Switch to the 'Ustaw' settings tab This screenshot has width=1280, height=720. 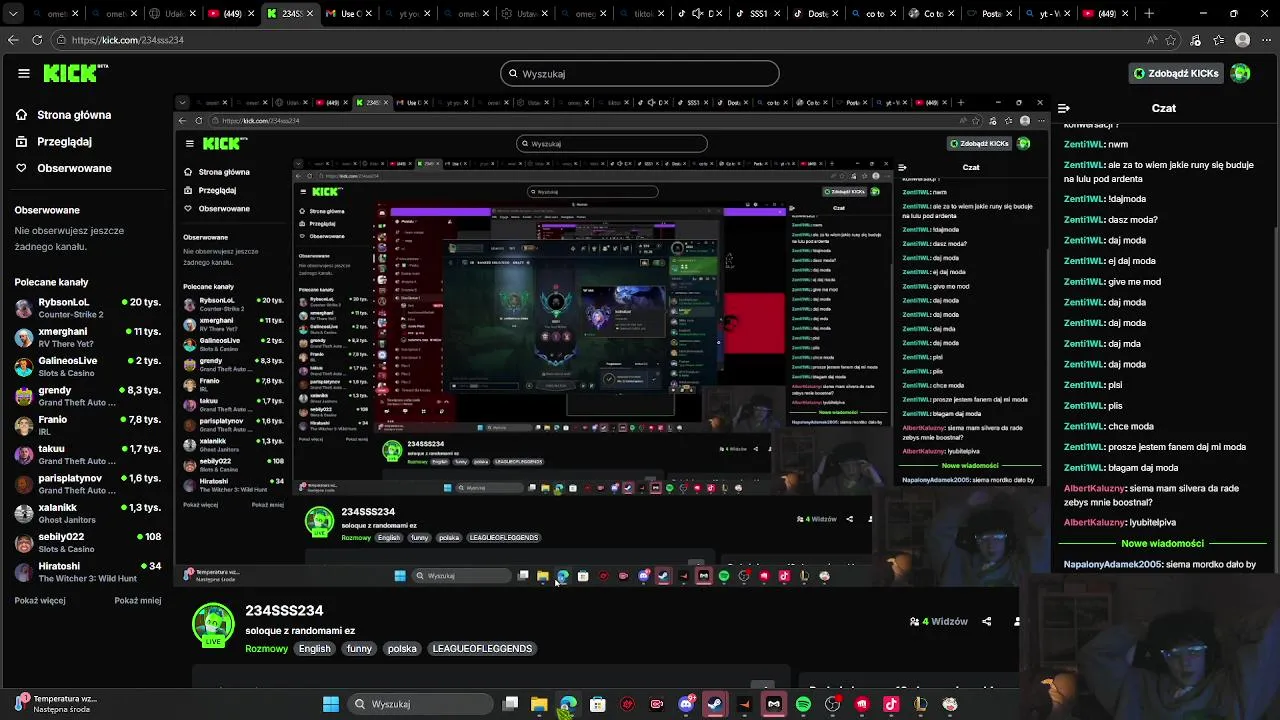click(524, 14)
